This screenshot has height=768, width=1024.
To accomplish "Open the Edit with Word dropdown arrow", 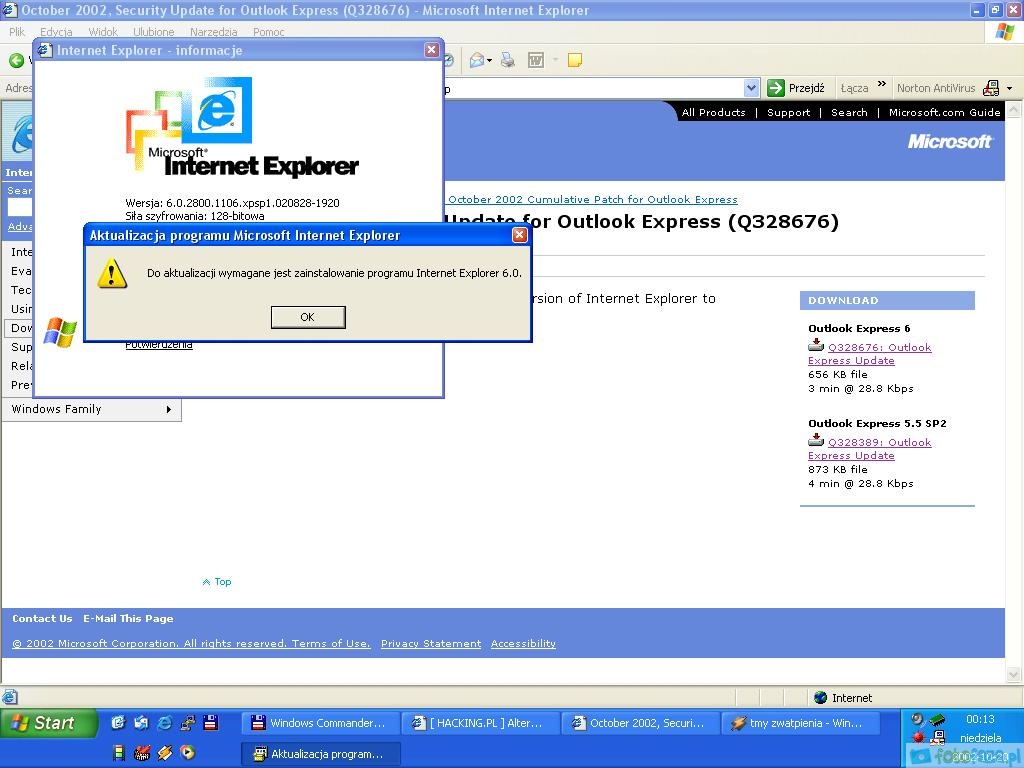I will coord(555,60).
